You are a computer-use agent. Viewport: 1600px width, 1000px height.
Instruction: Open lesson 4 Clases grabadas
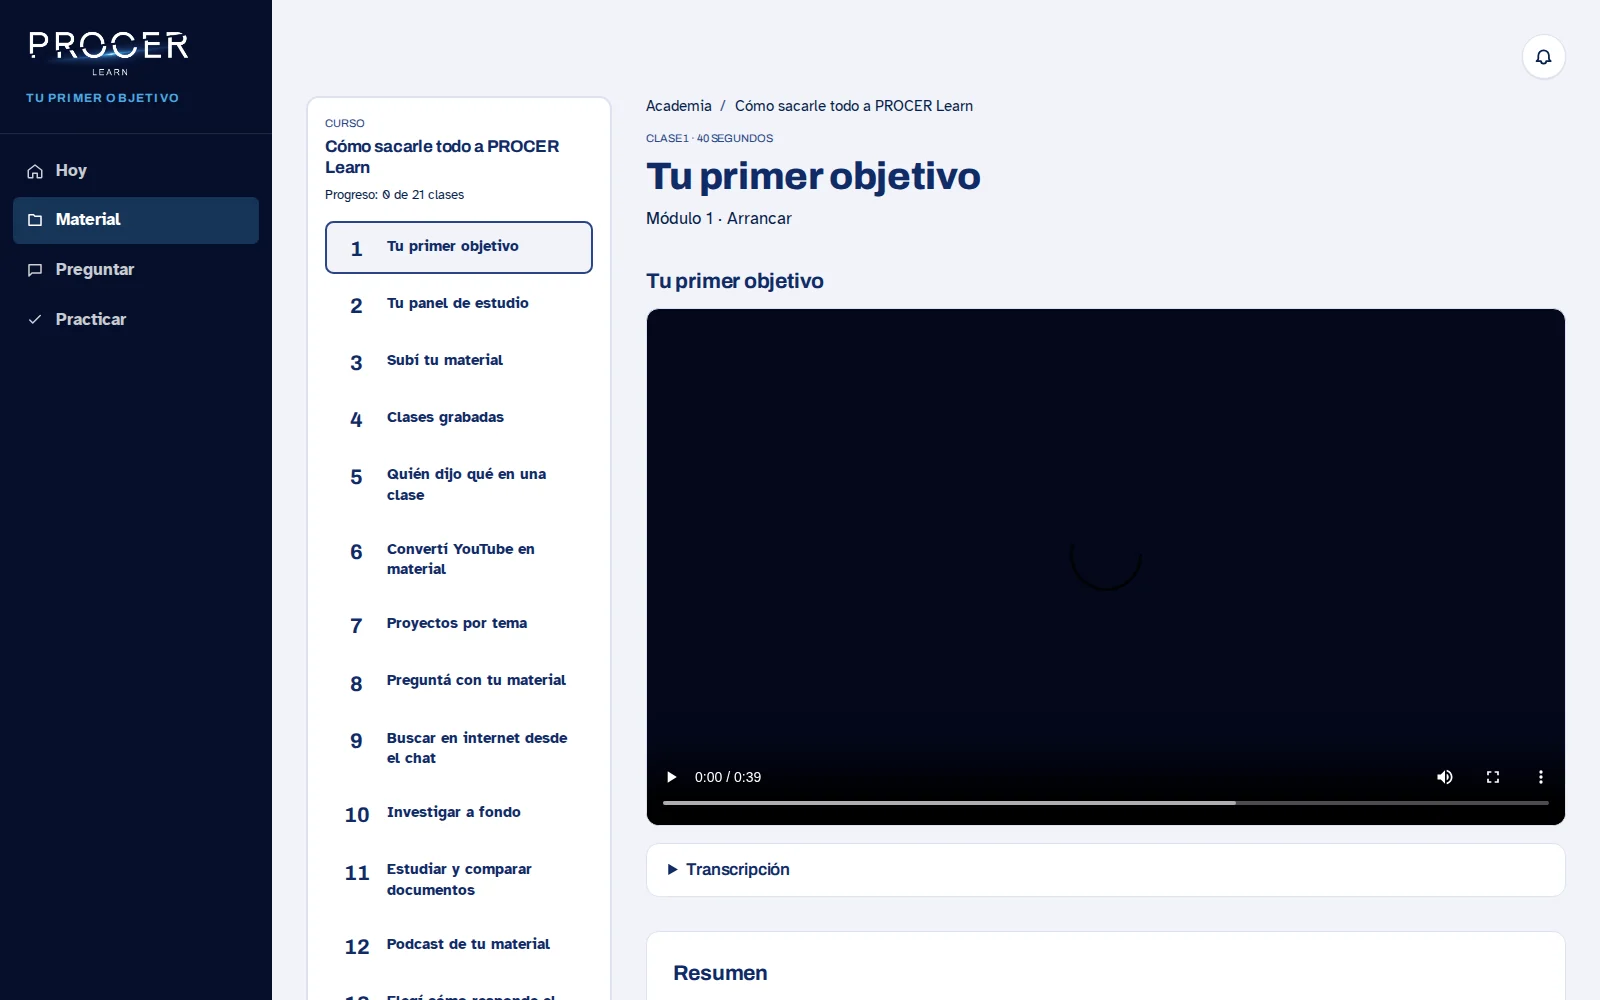pyautogui.click(x=459, y=418)
